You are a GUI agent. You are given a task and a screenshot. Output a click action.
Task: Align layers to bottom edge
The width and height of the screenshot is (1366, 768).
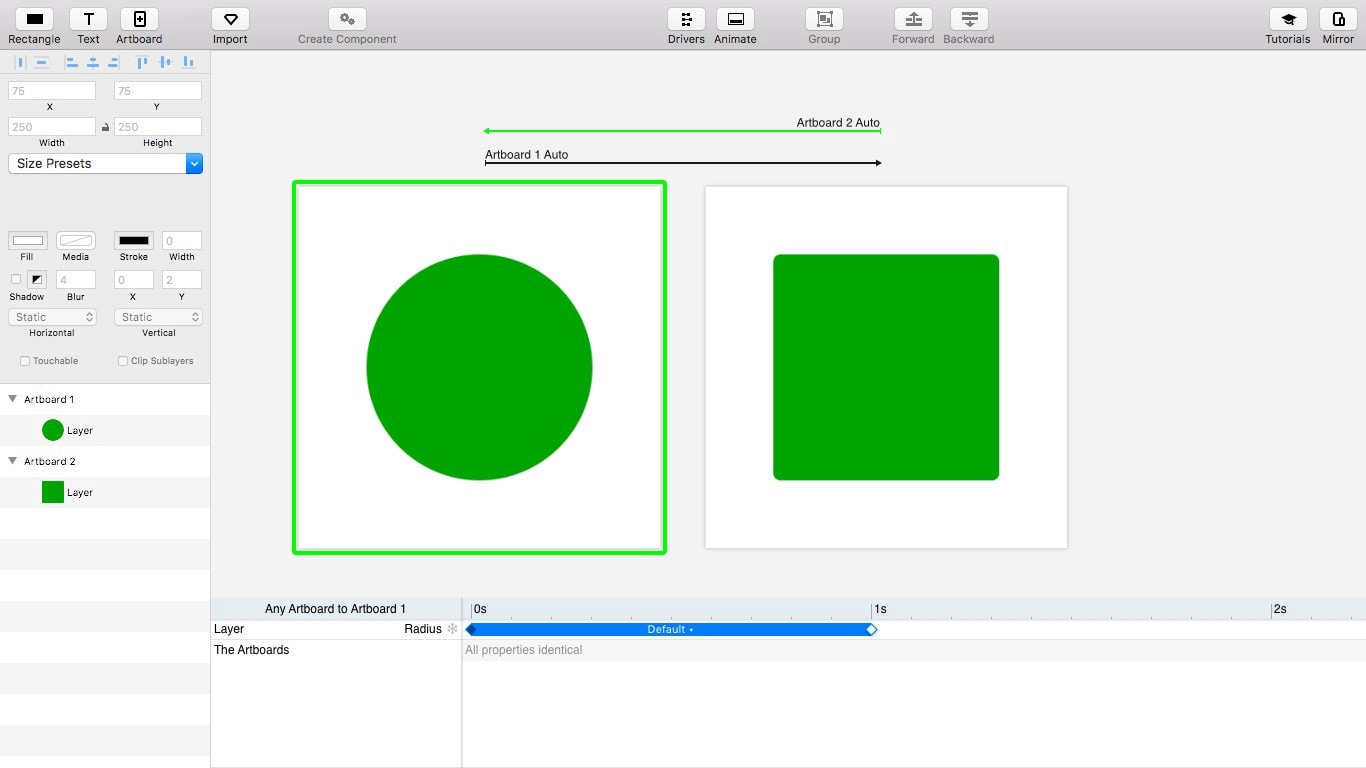pyautogui.click(x=188, y=62)
